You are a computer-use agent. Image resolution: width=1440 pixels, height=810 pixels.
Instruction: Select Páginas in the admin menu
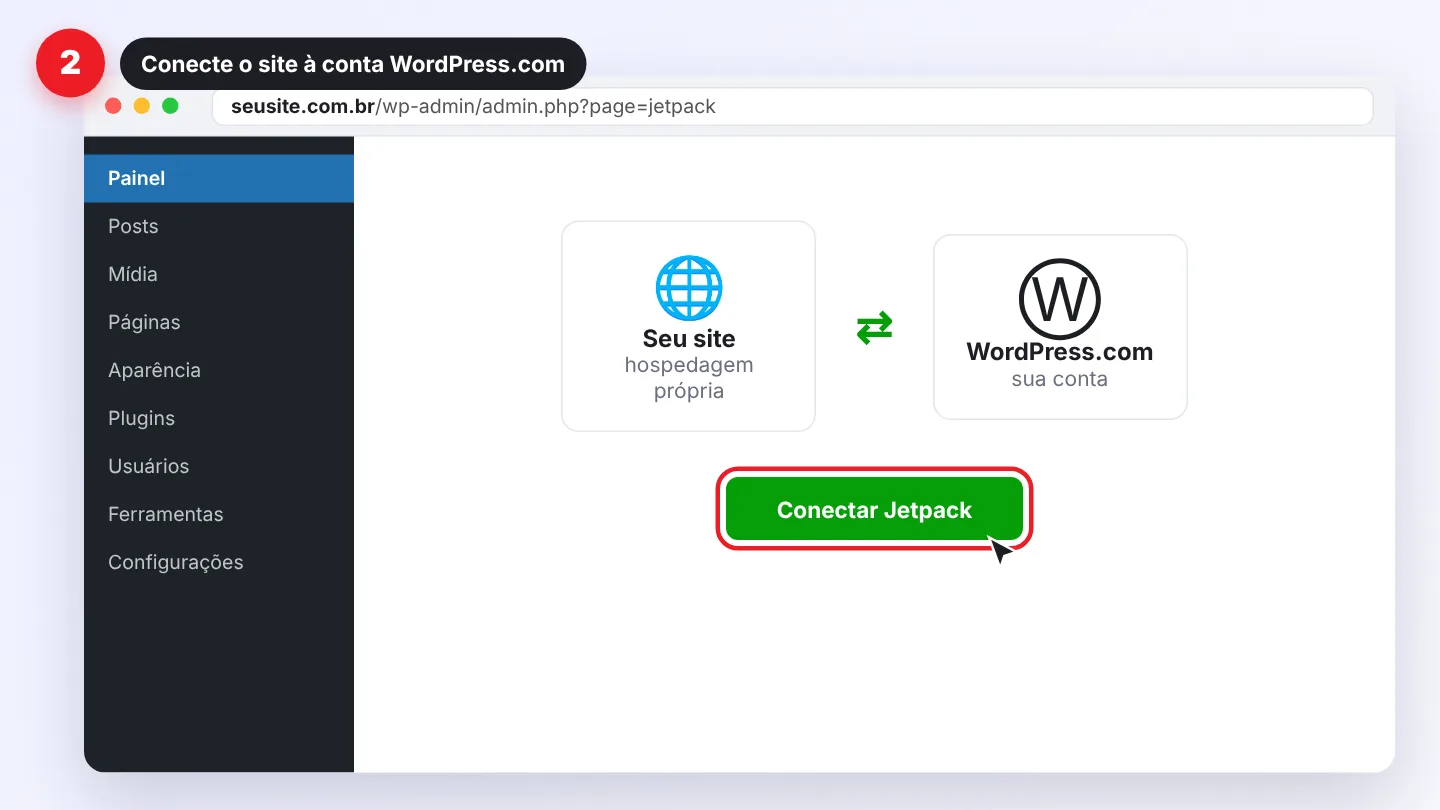point(219,322)
